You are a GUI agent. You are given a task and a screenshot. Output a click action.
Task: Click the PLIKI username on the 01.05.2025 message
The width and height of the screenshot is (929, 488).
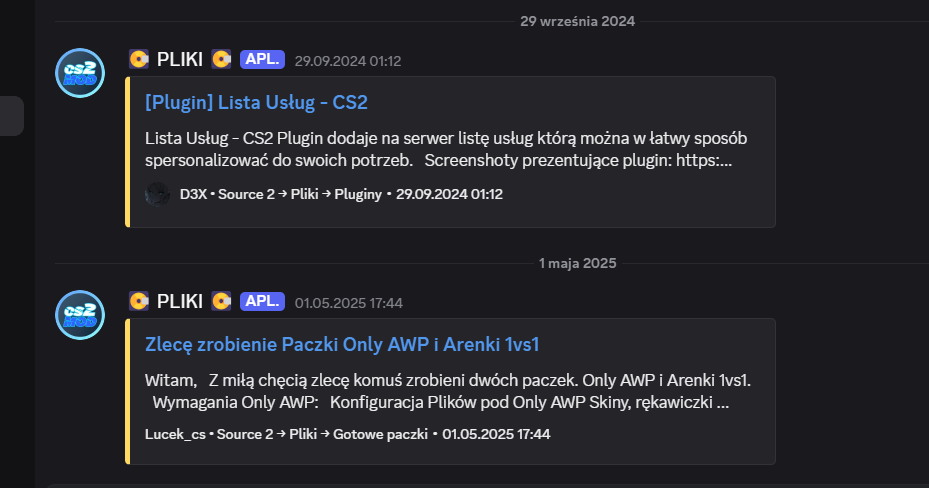(180, 301)
